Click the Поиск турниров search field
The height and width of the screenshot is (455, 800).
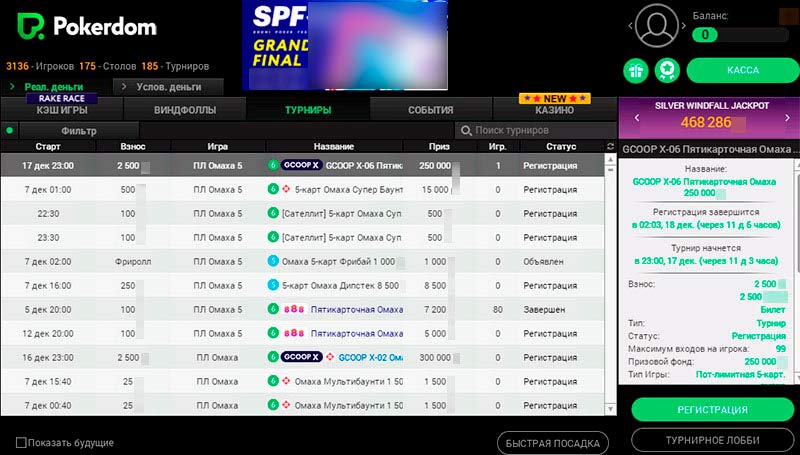536,131
